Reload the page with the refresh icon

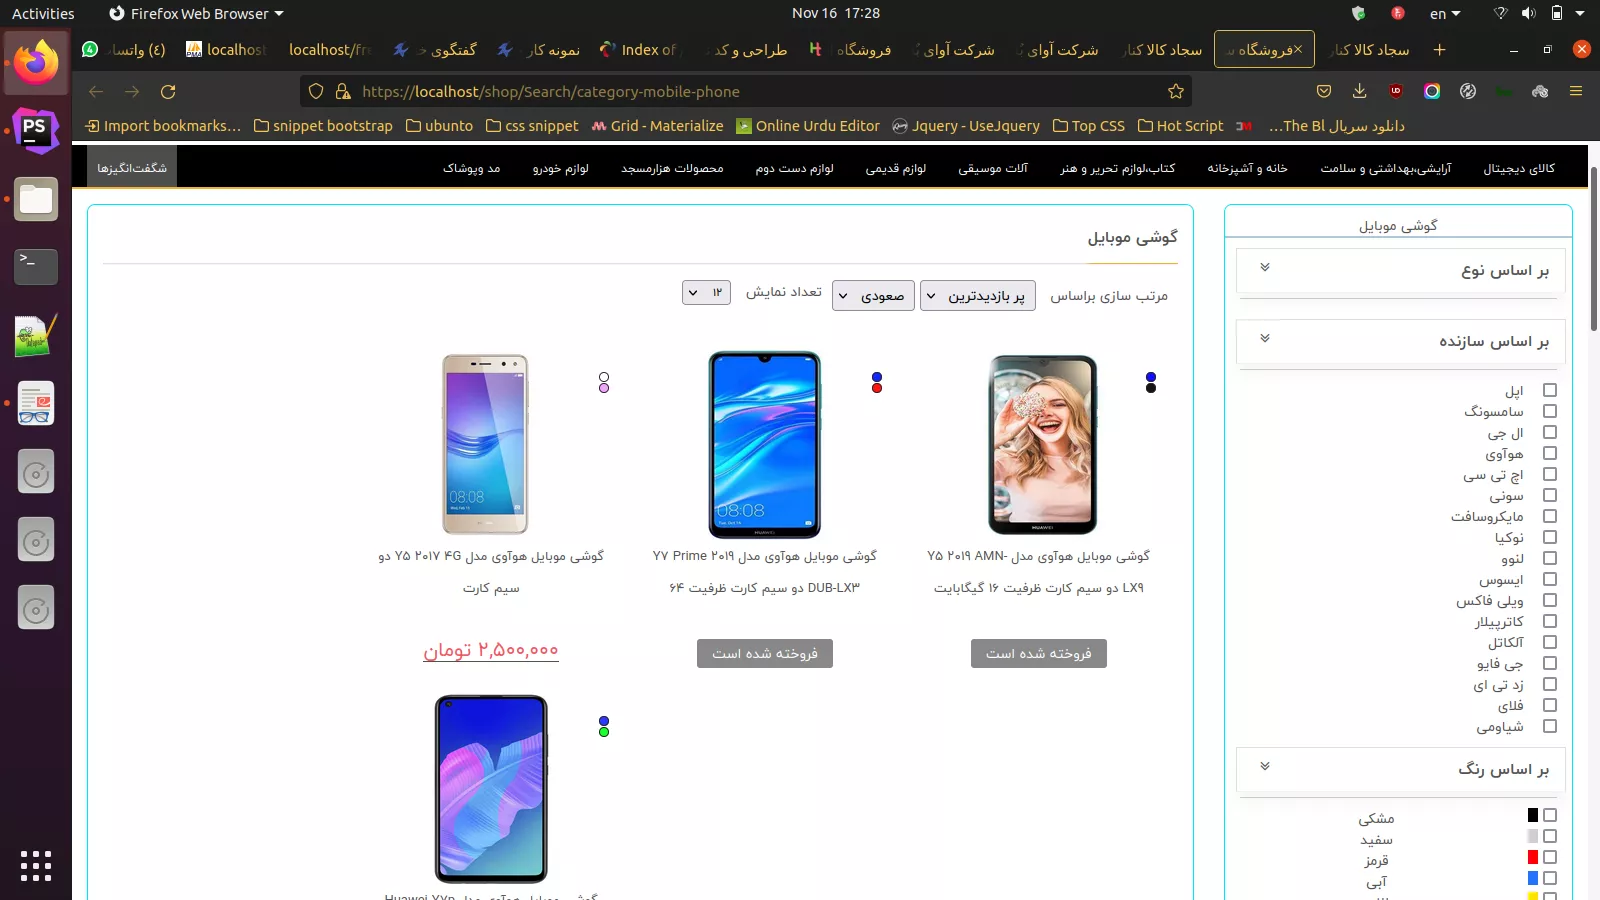(x=168, y=91)
